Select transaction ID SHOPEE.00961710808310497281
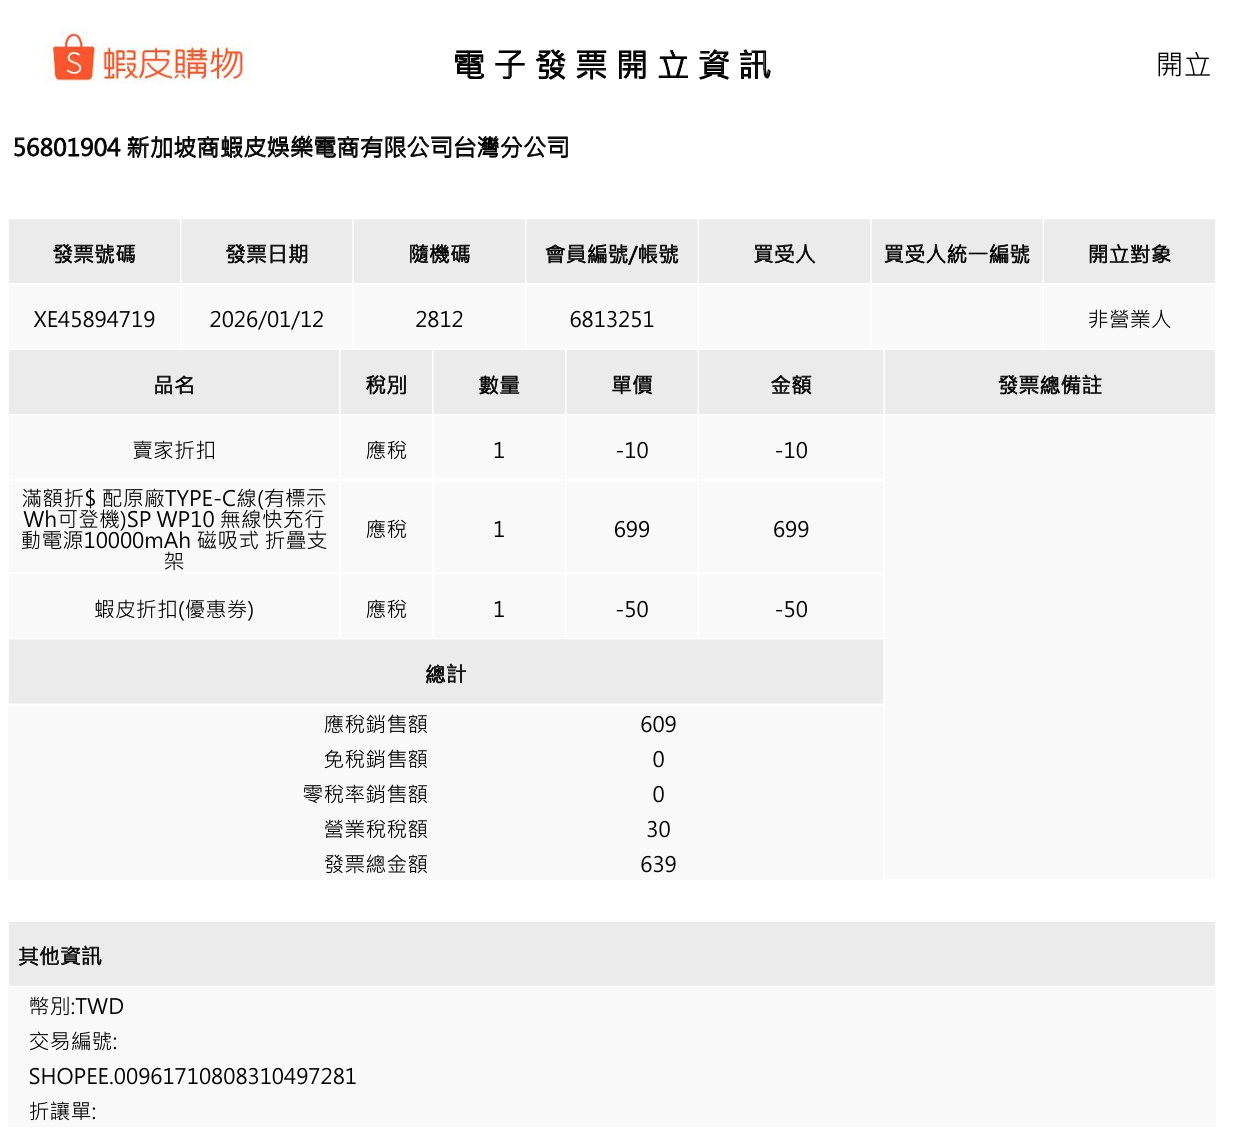The height and width of the screenshot is (1141, 1242). 192,1076
